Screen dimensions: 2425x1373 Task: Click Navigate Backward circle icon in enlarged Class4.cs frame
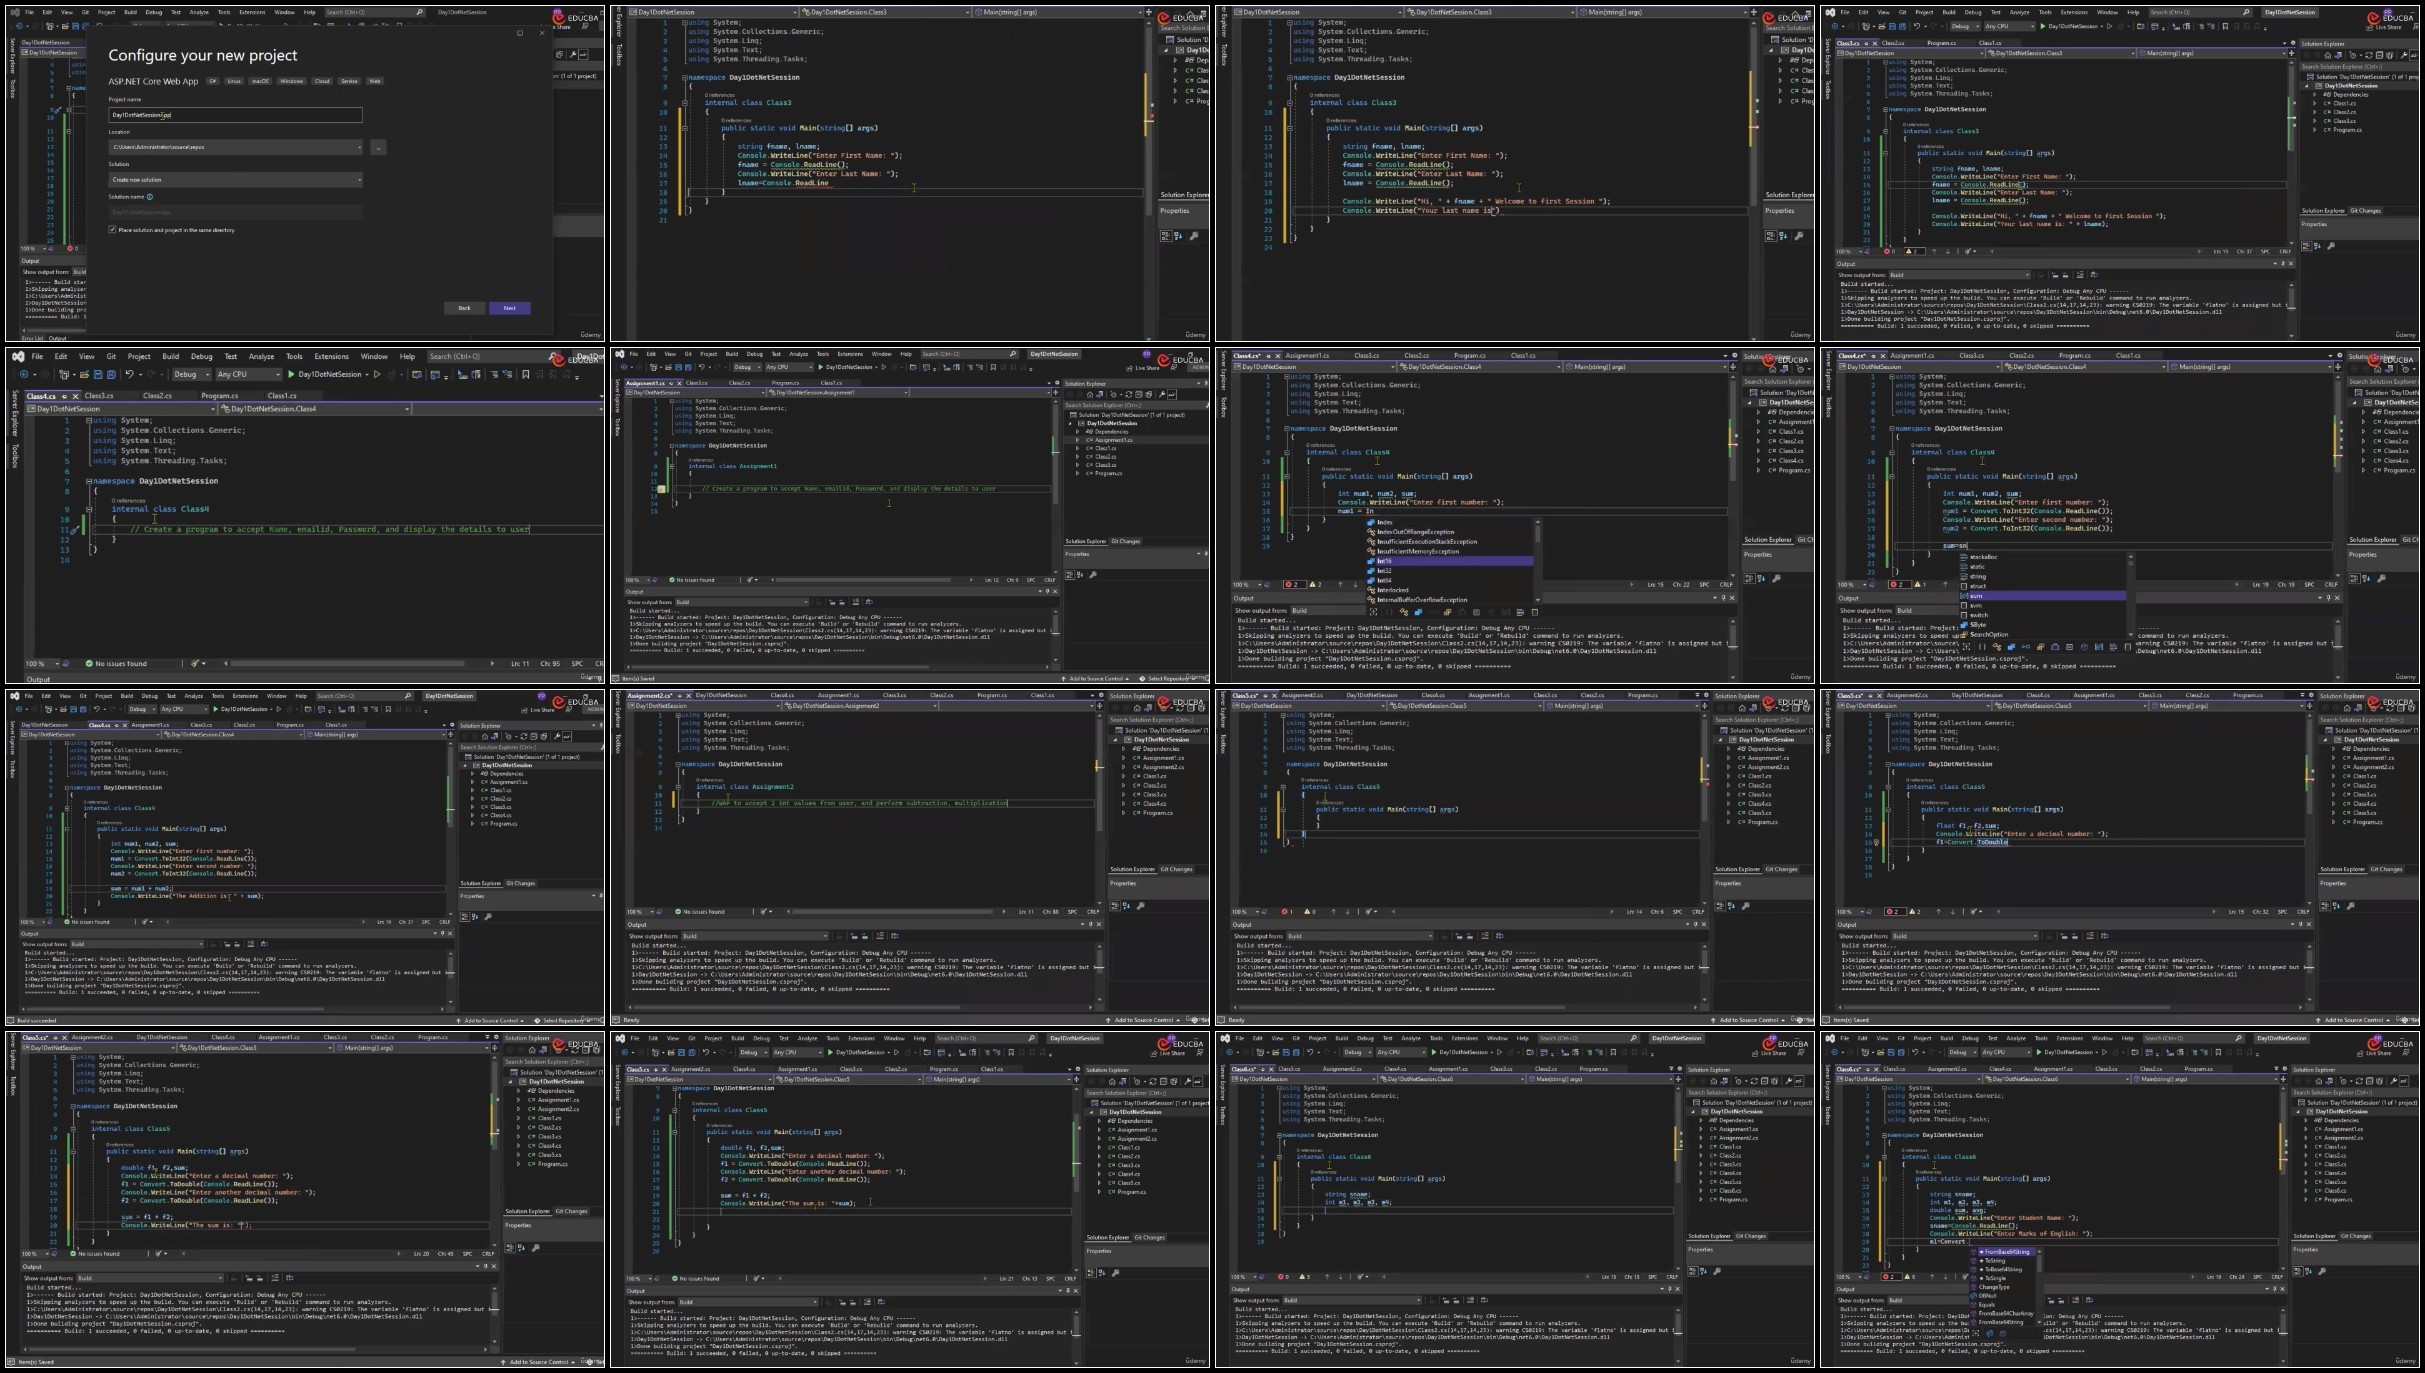(x=24, y=374)
